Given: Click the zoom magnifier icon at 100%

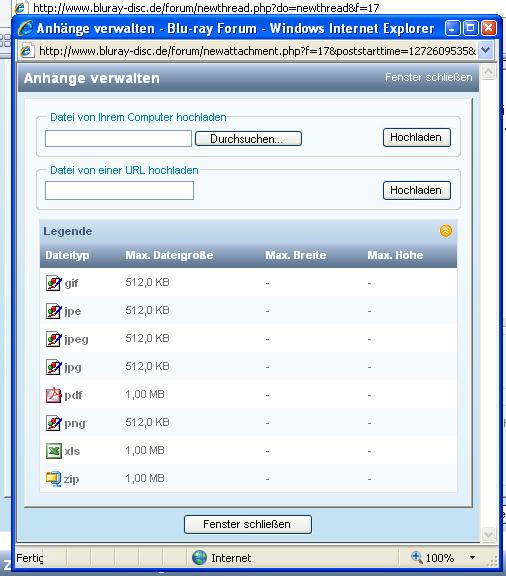Looking at the screenshot, I should click(417, 557).
